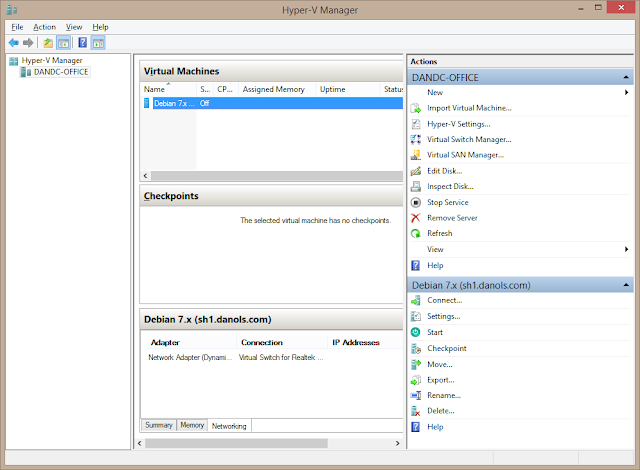
Task: Click the Help icon under Debian 7.x actions
Action: pos(416,427)
